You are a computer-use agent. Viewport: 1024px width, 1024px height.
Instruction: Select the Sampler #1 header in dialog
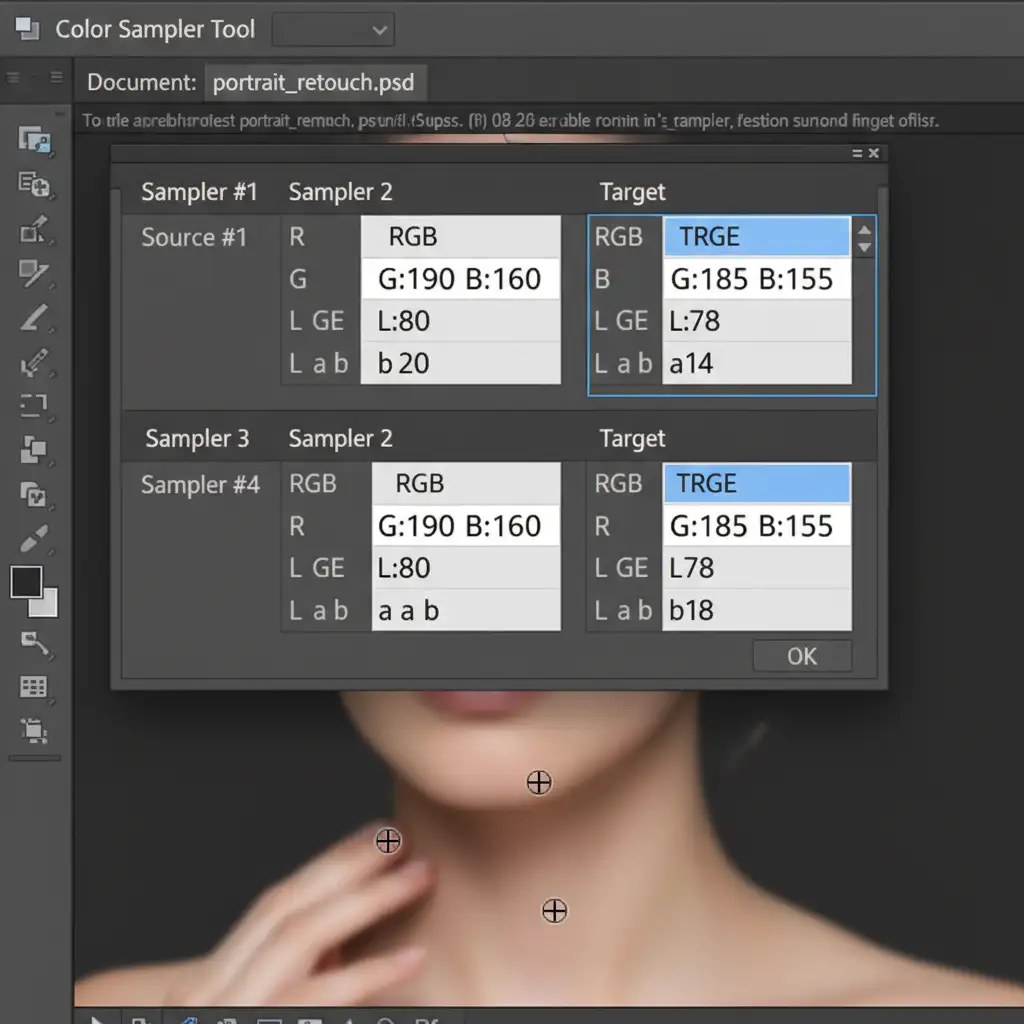[x=199, y=192]
